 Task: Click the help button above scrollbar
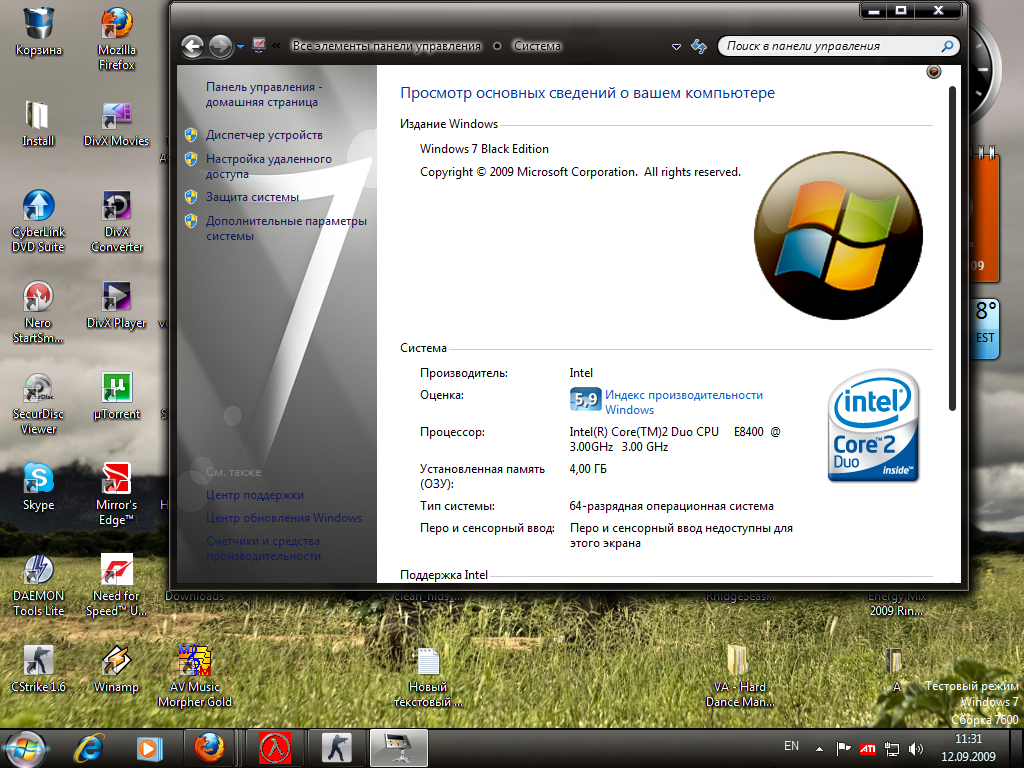(x=934, y=72)
